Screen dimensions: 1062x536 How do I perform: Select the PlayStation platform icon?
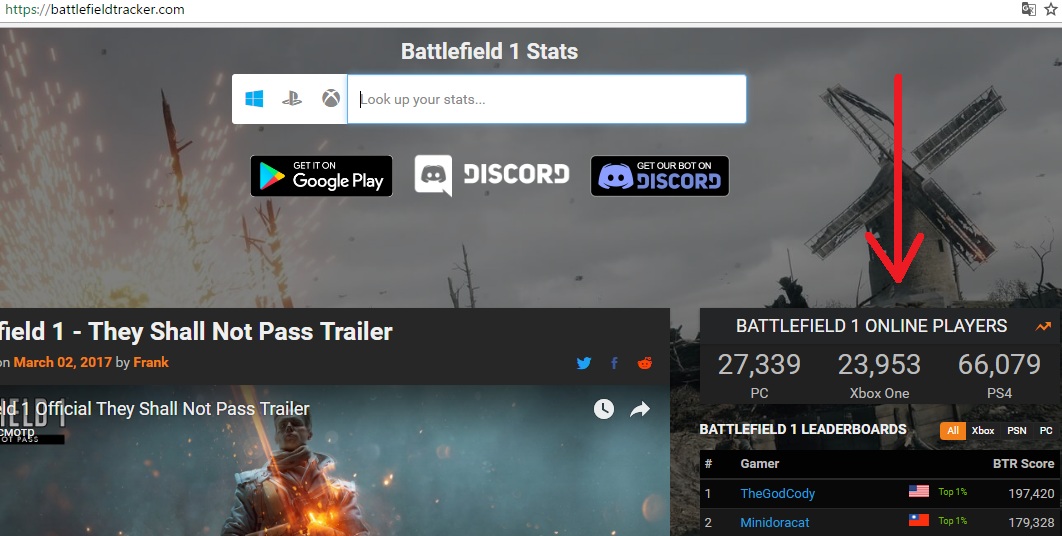[x=292, y=99]
